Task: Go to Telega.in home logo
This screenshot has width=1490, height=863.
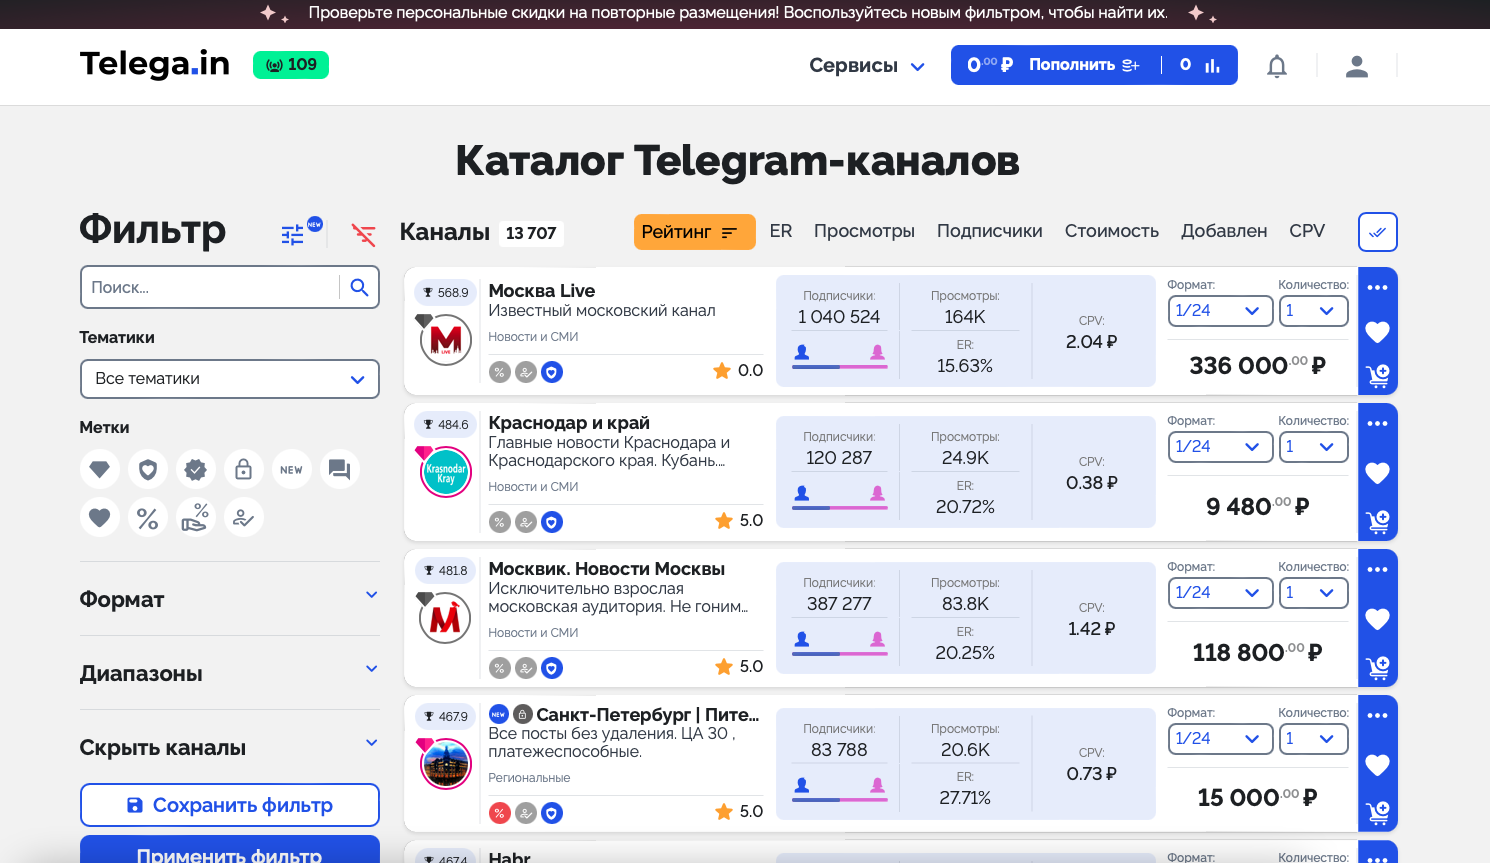Action: pos(155,64)
